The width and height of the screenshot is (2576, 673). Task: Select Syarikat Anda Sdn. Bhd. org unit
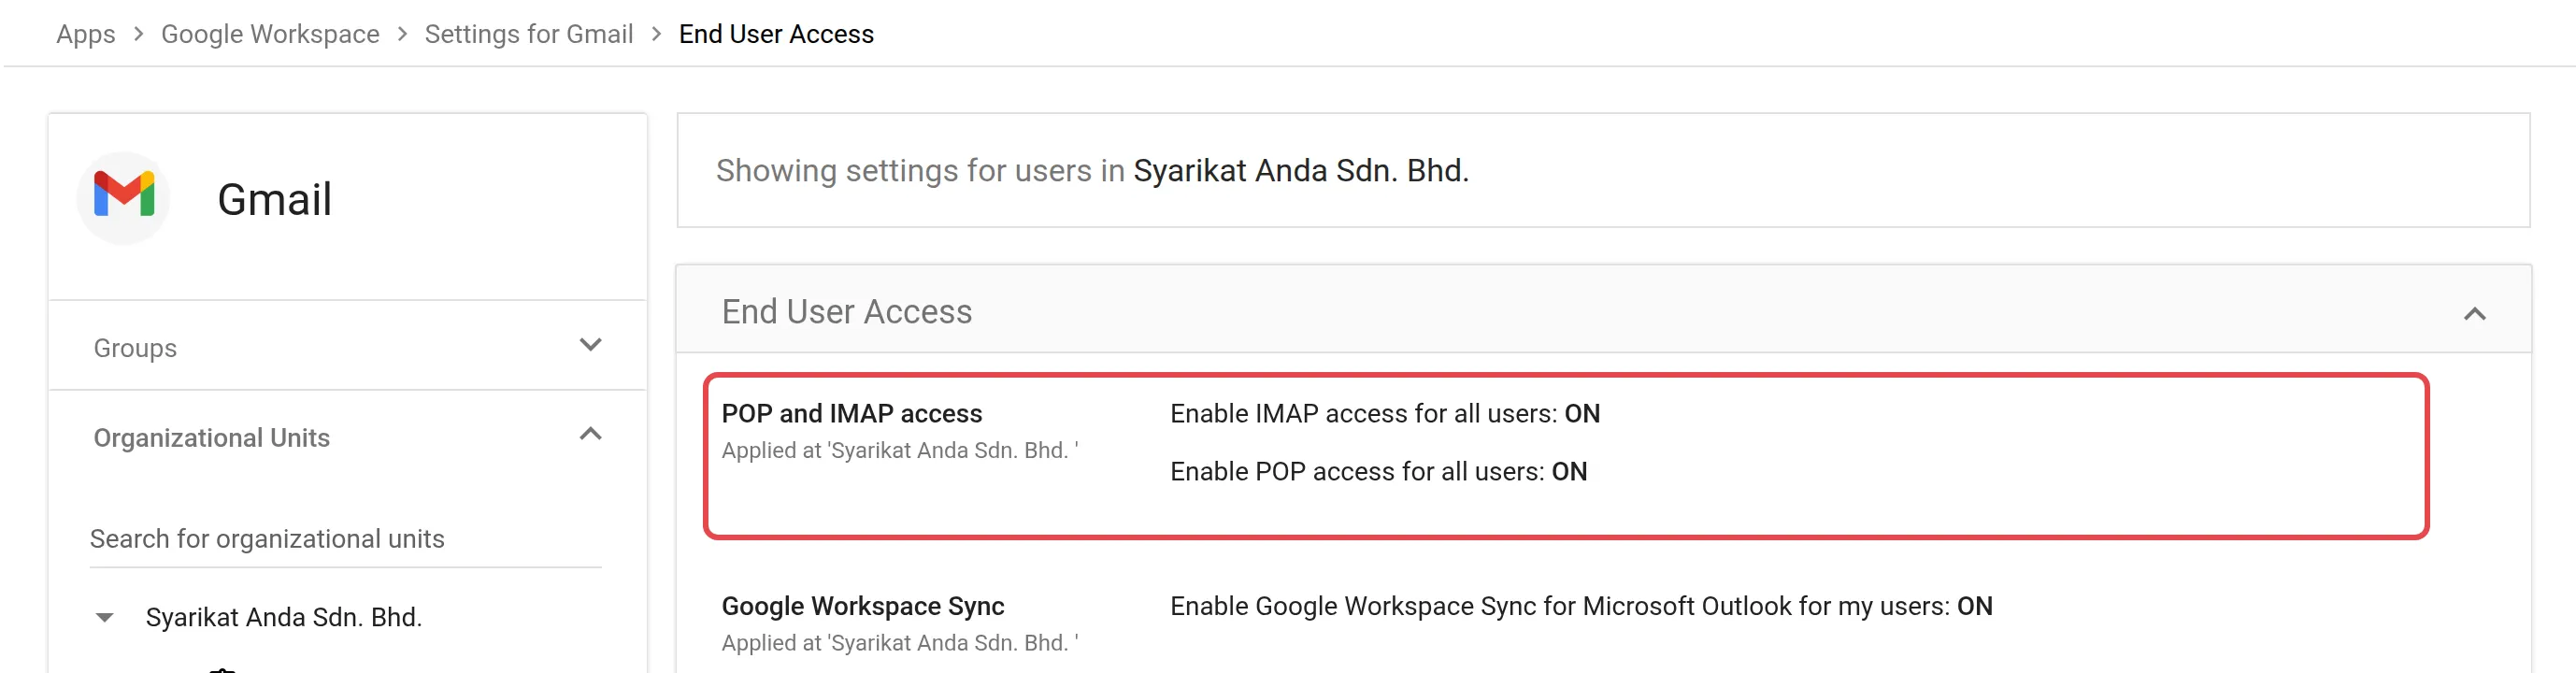pos(284,617)
